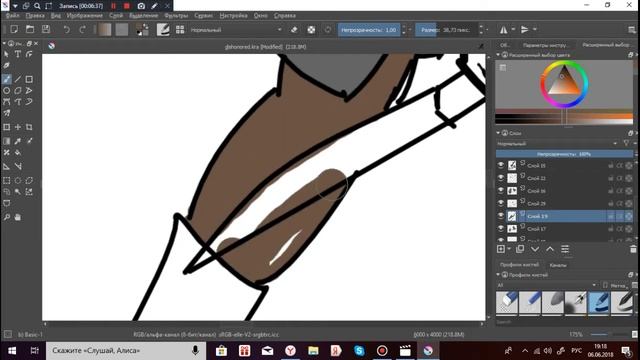Toggle vertical mirror mode
The width and height of the screenshot is (640, 360).
[525, 29]
